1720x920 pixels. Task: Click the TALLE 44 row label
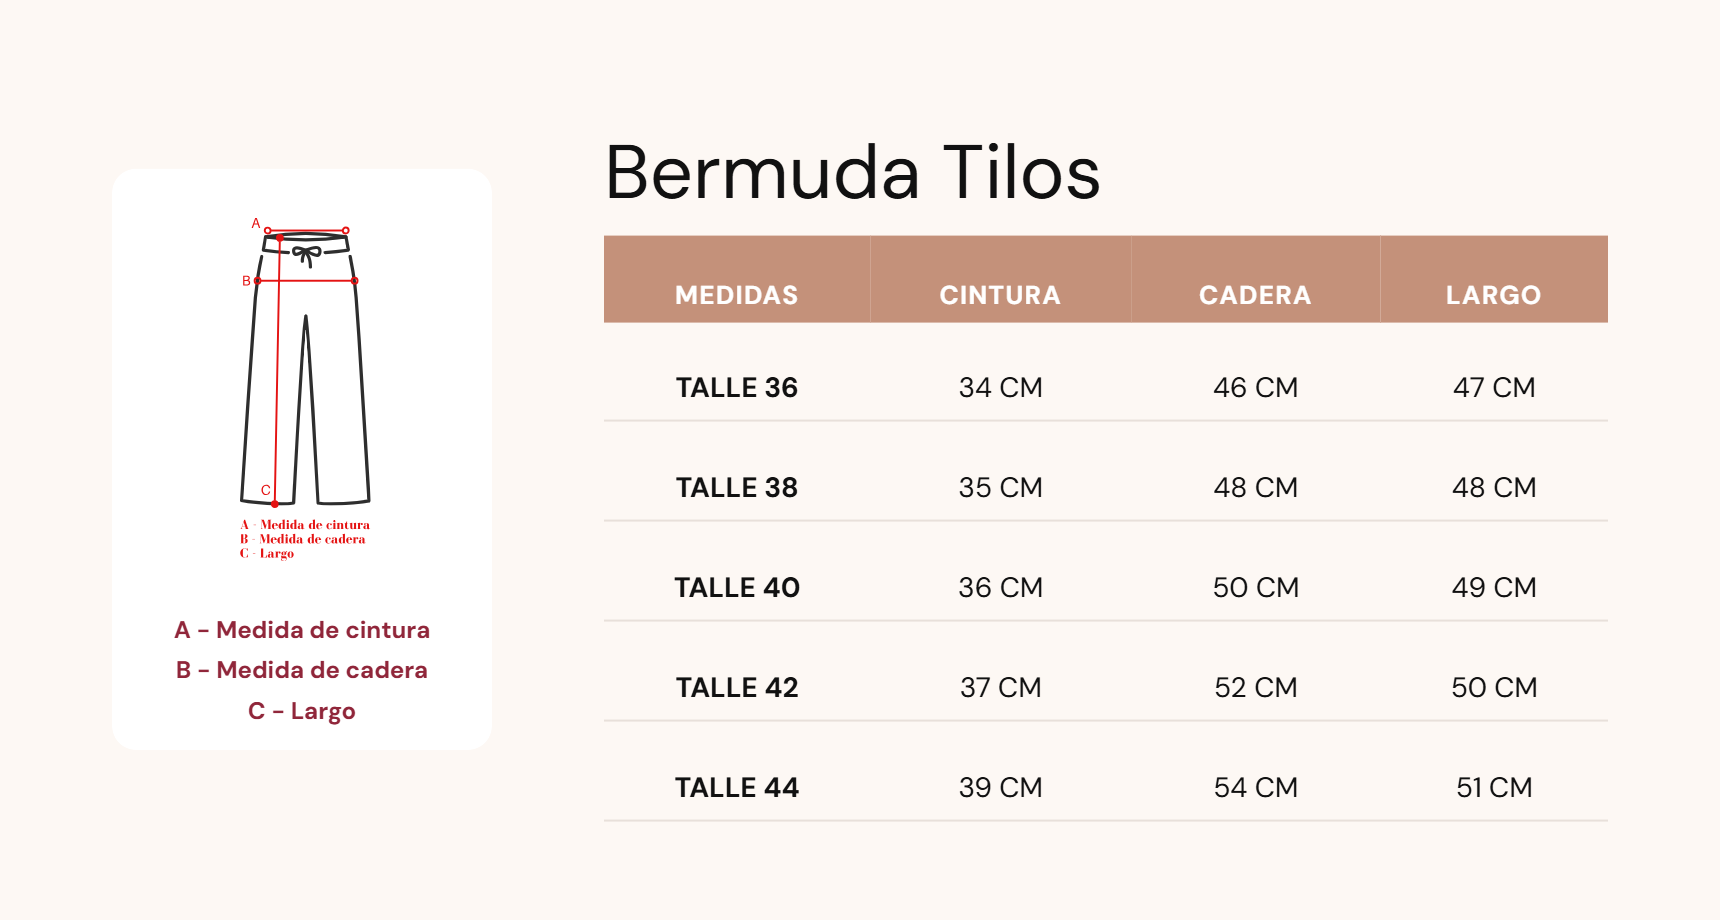(736, 787)
